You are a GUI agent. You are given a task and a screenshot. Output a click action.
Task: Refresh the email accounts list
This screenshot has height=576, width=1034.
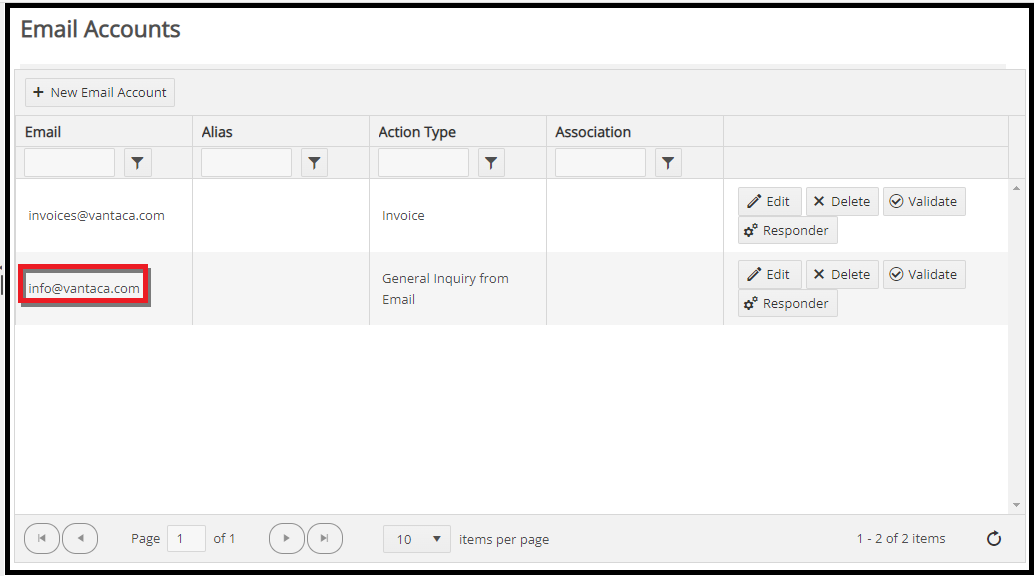click(993, 538)
